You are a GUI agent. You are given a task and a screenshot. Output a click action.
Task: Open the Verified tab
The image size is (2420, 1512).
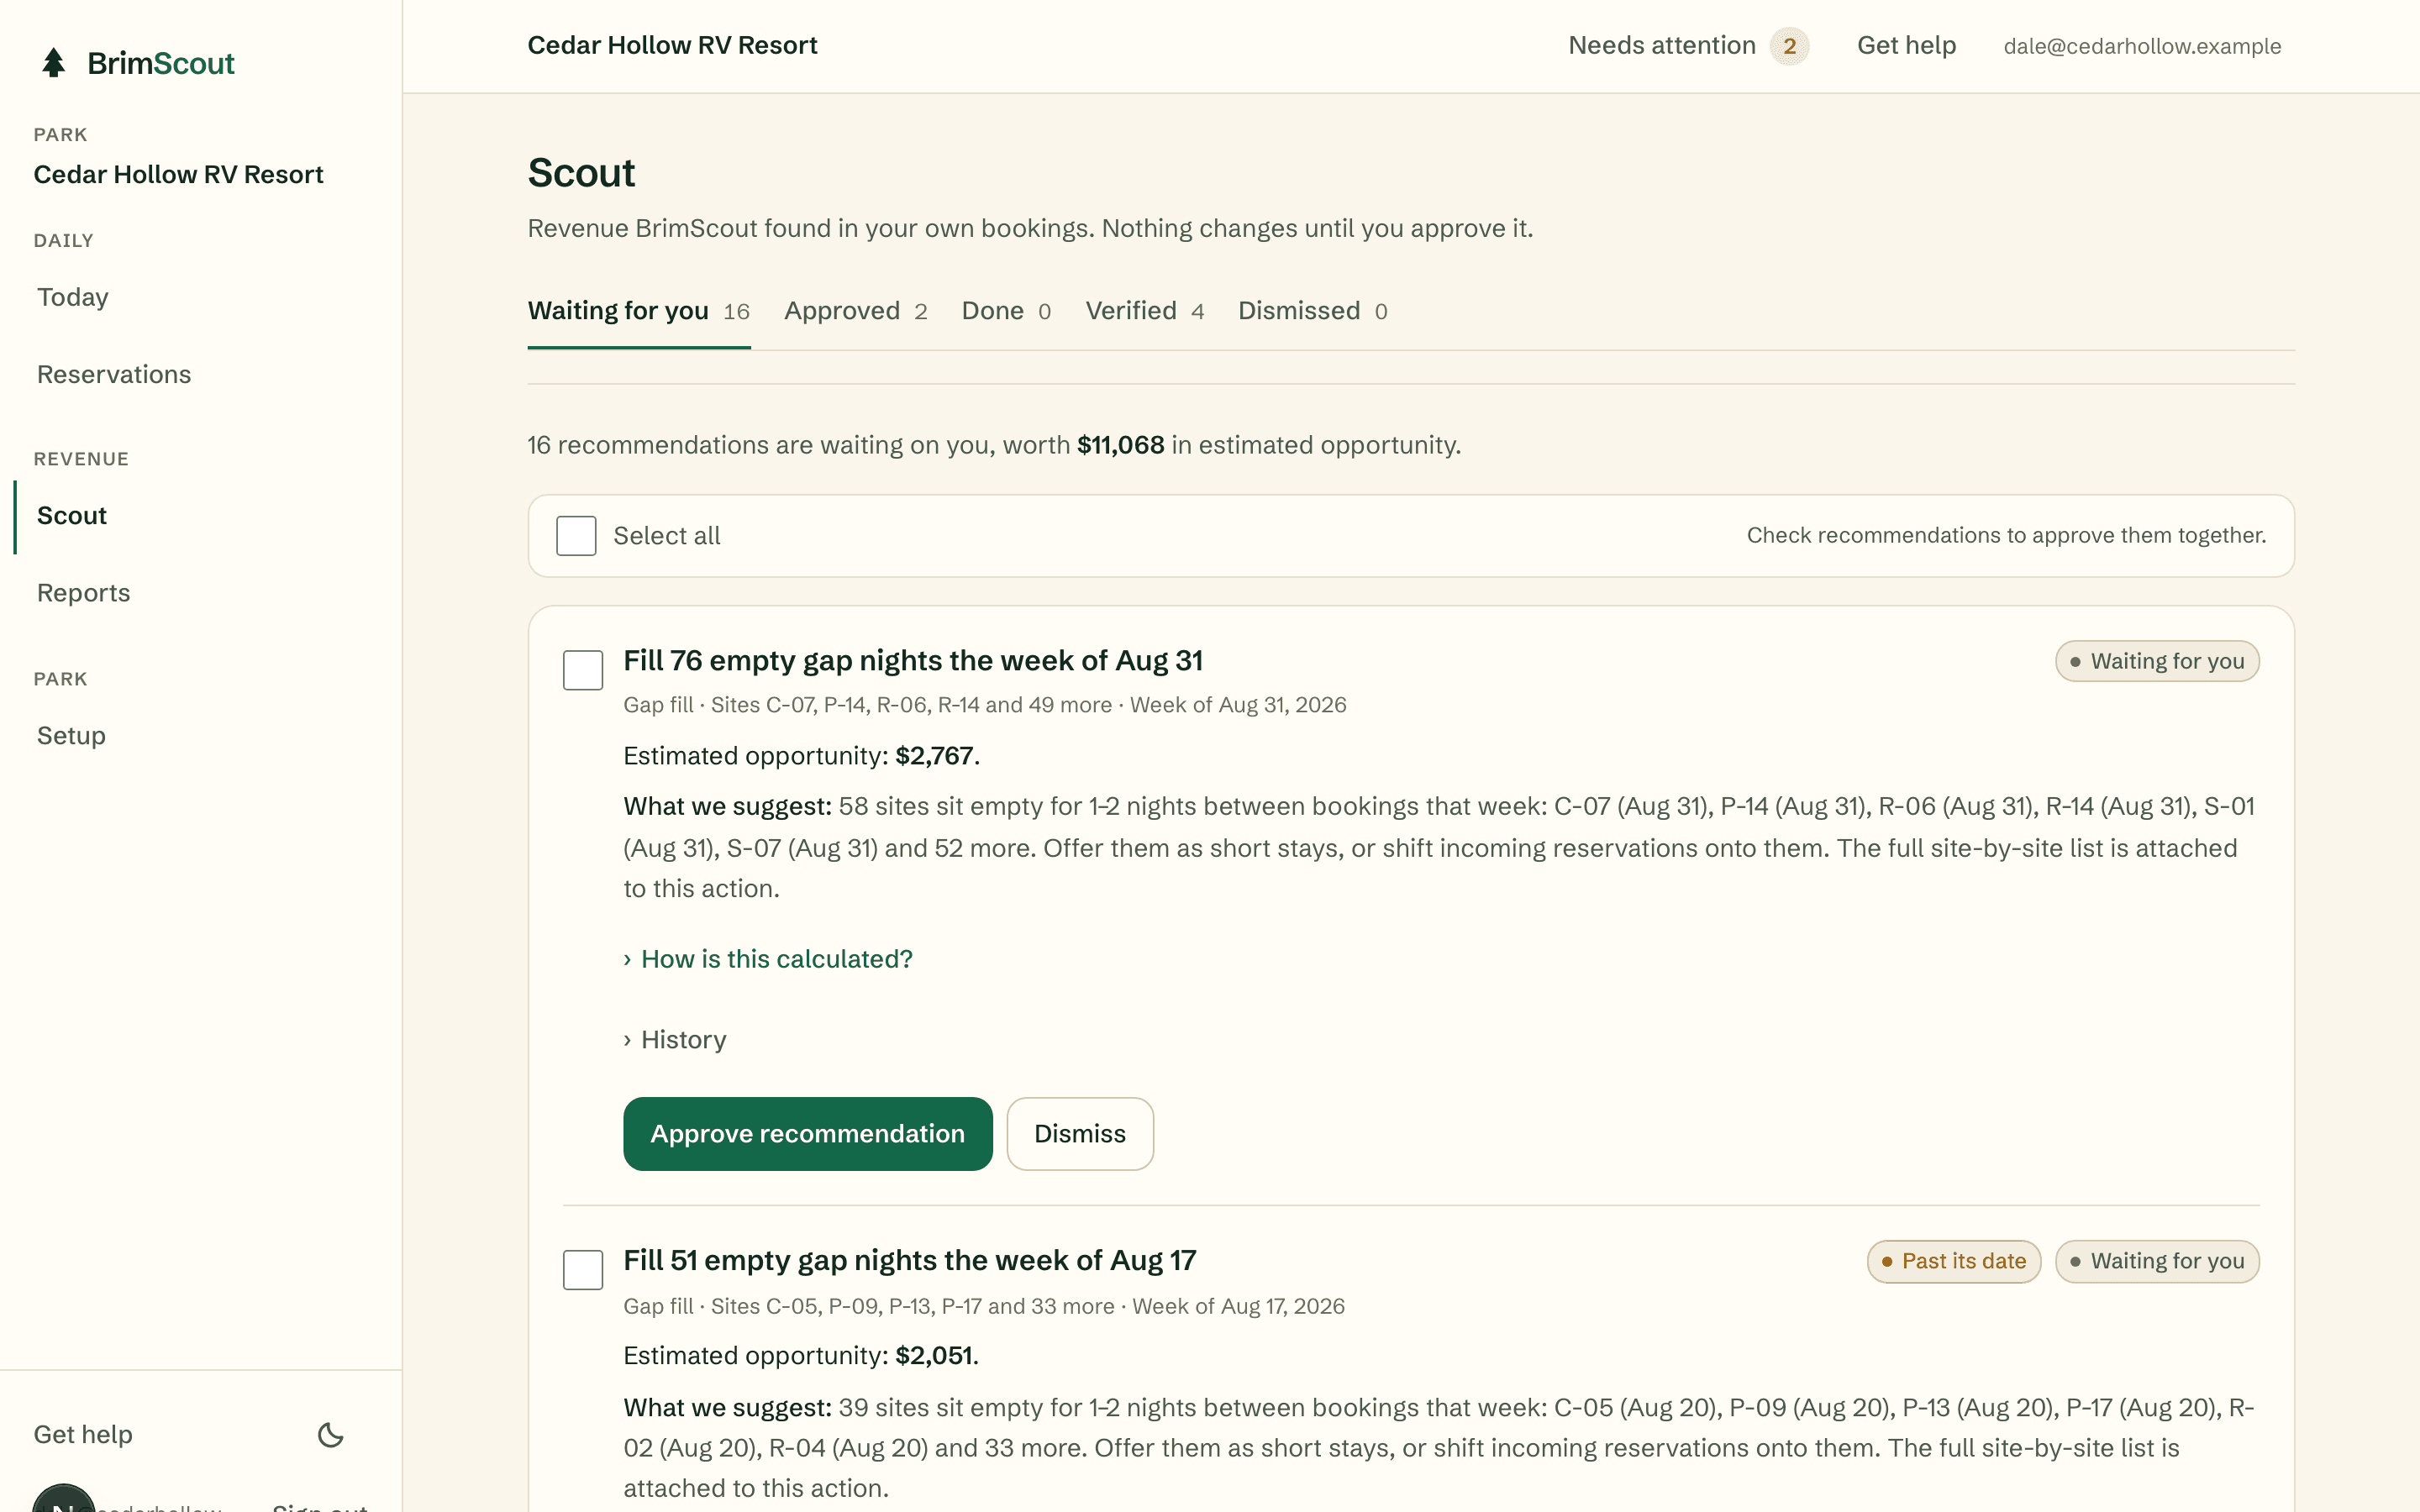pyautogui.click(x=1145, y=311)
